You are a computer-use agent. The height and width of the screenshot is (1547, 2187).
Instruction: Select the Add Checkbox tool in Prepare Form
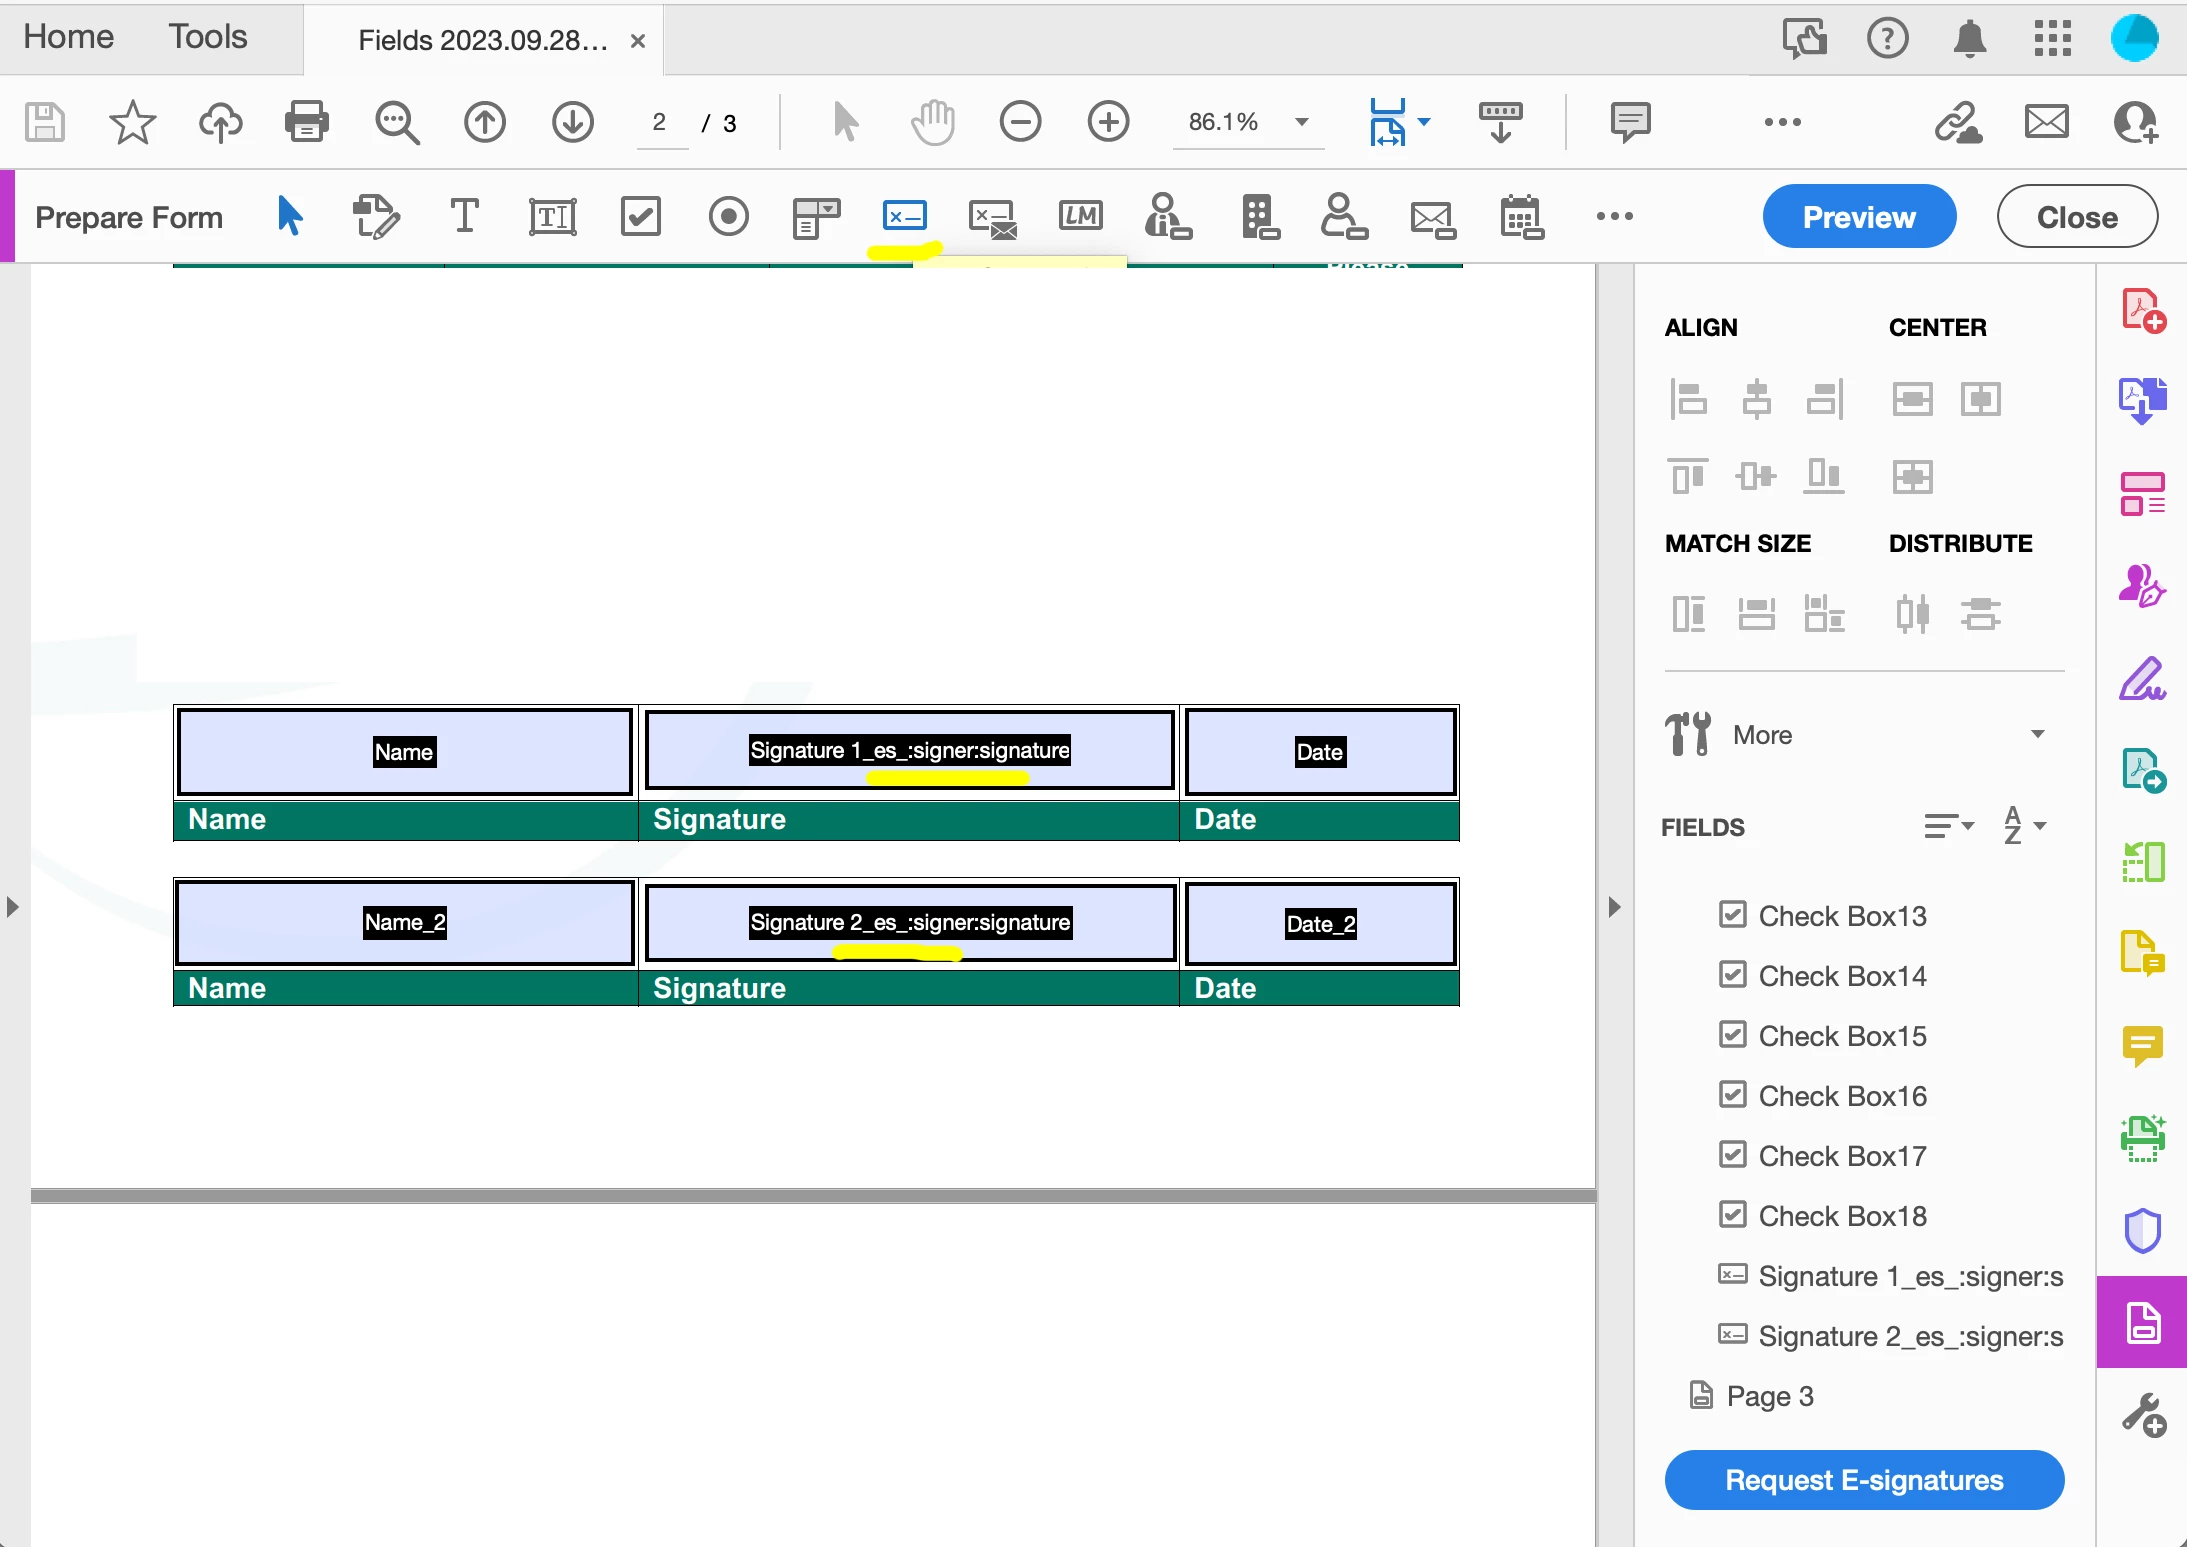pyautogui.click(x=640, y=216)
